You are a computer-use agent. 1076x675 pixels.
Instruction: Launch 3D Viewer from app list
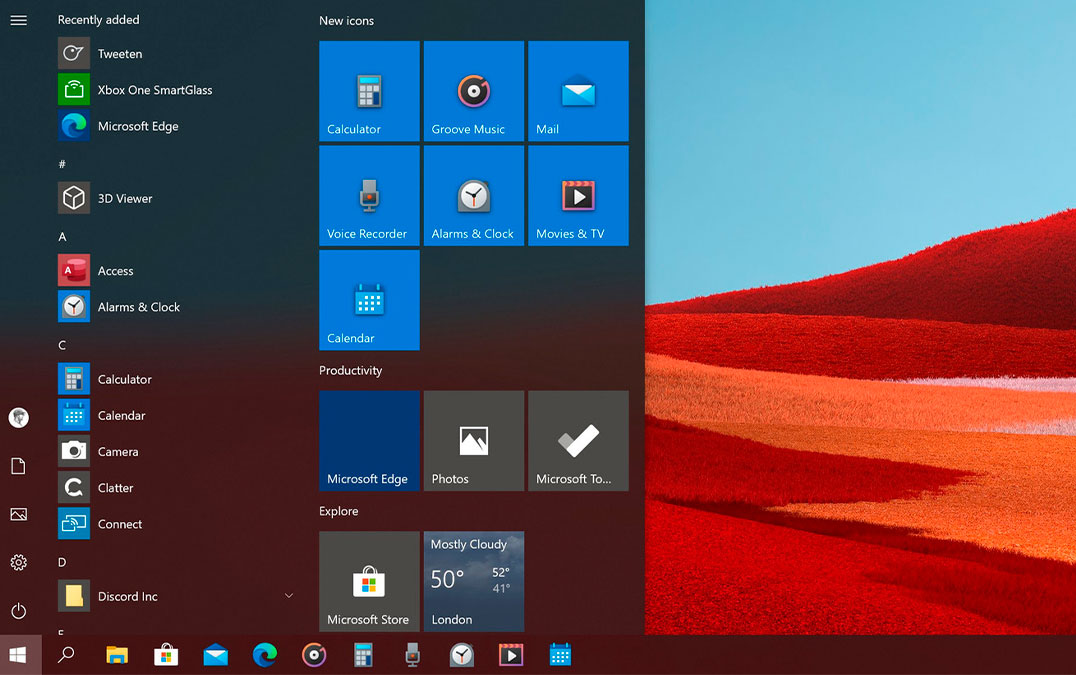[x=178, y=198]
